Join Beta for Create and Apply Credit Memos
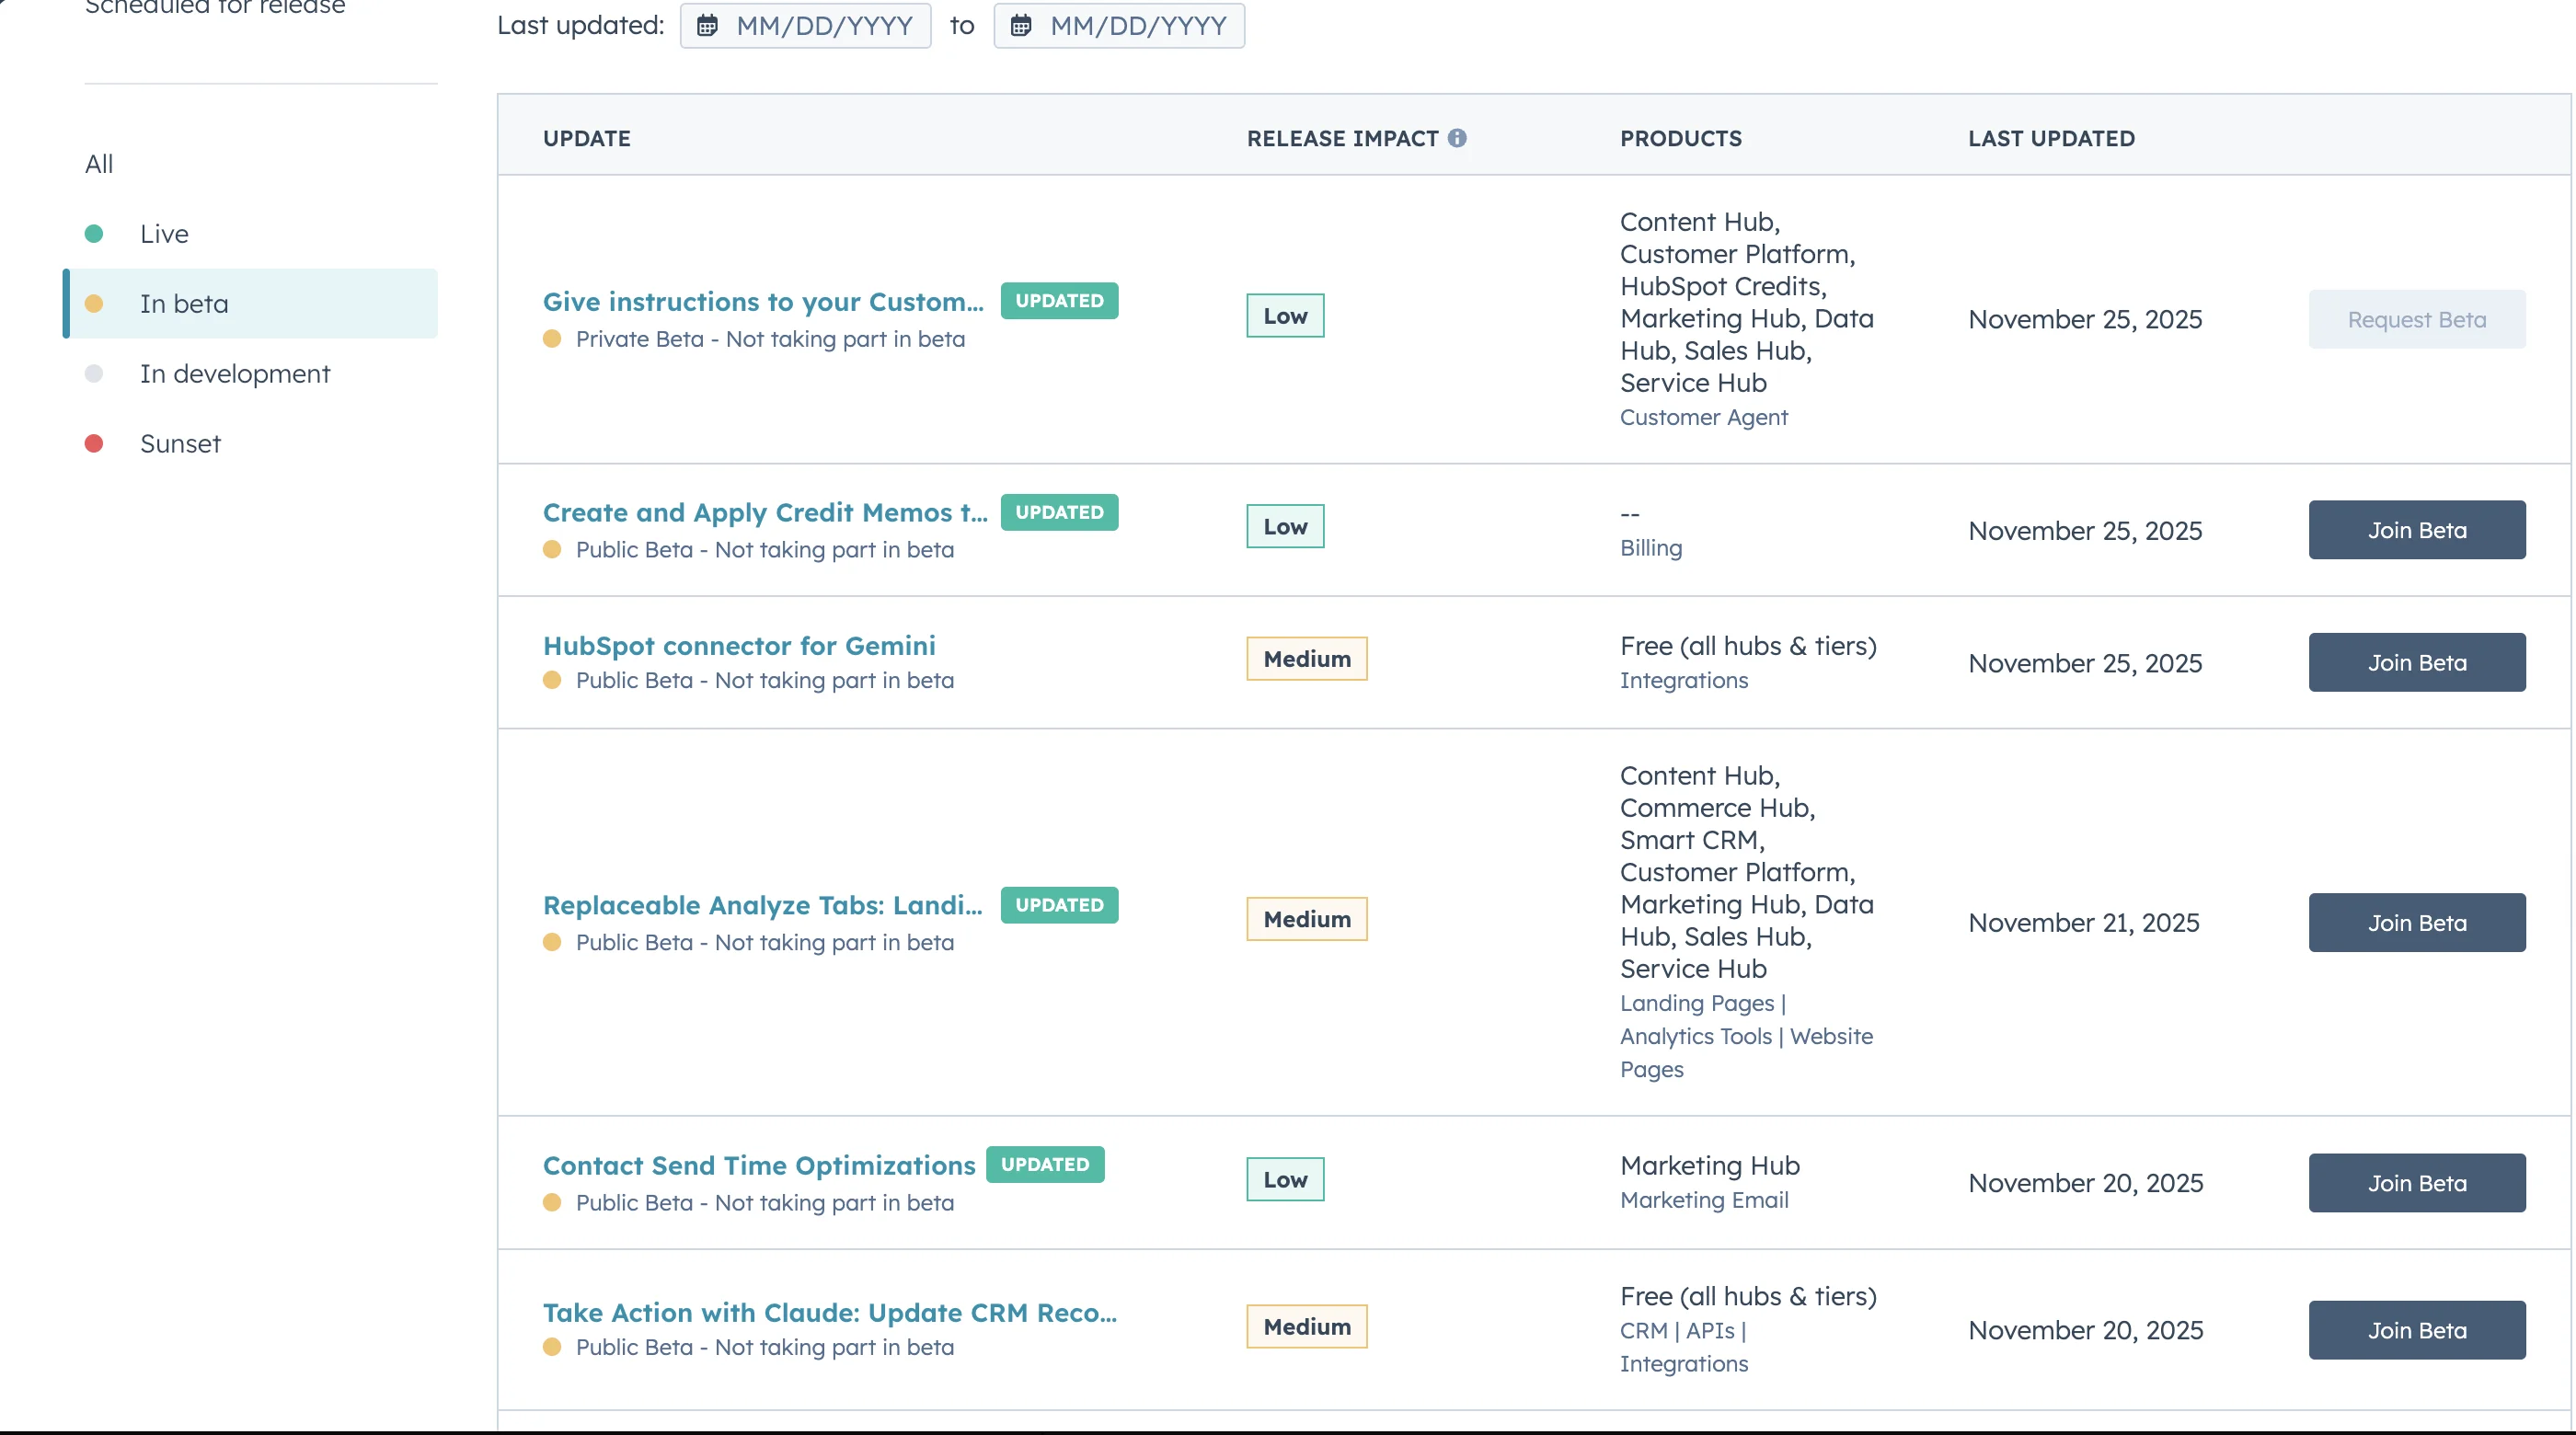 click(2417, 529)
